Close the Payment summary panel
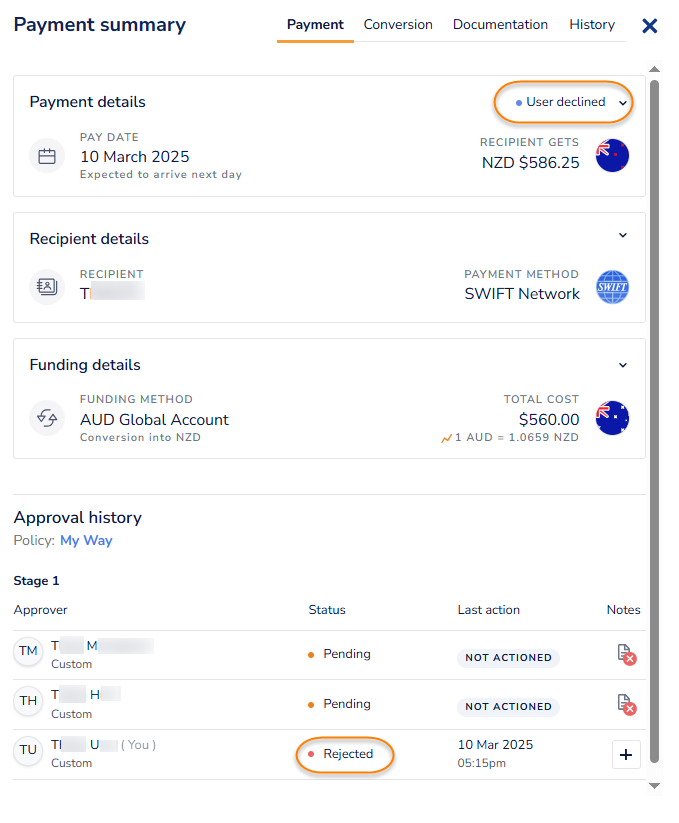Image resolution: width=679 pixels, height=823 pixels. point(650,26)
